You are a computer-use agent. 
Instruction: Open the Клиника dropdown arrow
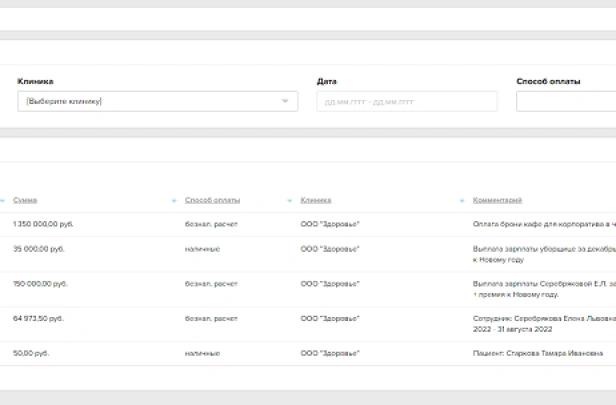pyautogui.click(x=285, y=101)
